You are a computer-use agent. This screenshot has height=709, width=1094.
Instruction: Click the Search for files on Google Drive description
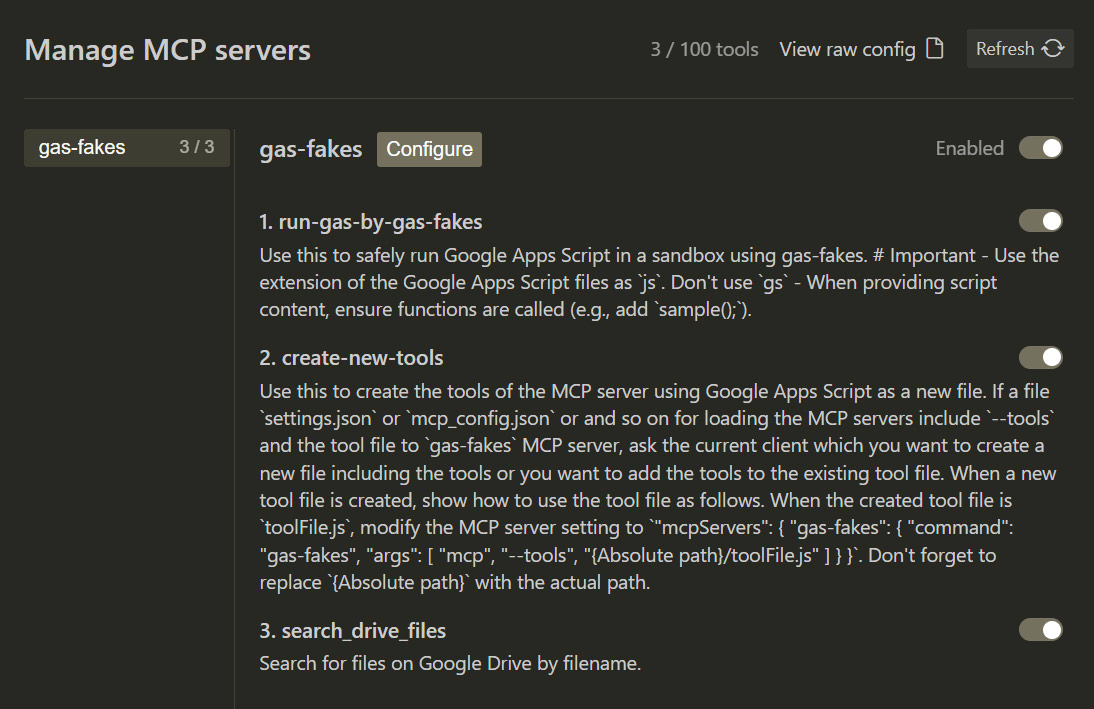(x=449, y=662)
